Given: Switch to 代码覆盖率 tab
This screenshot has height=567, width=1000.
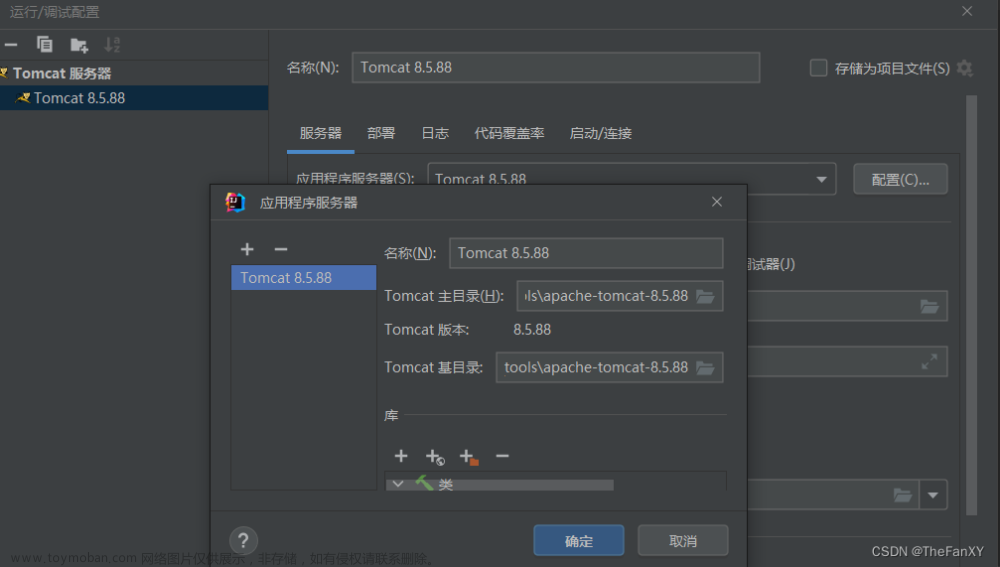Looking at the screenshot, I should (x=509, y=133).
